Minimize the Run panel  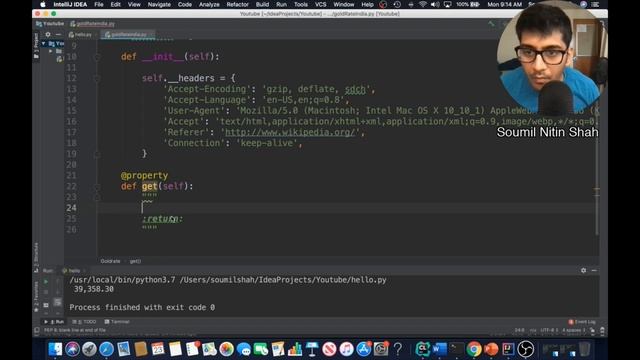tap(594, 270)
